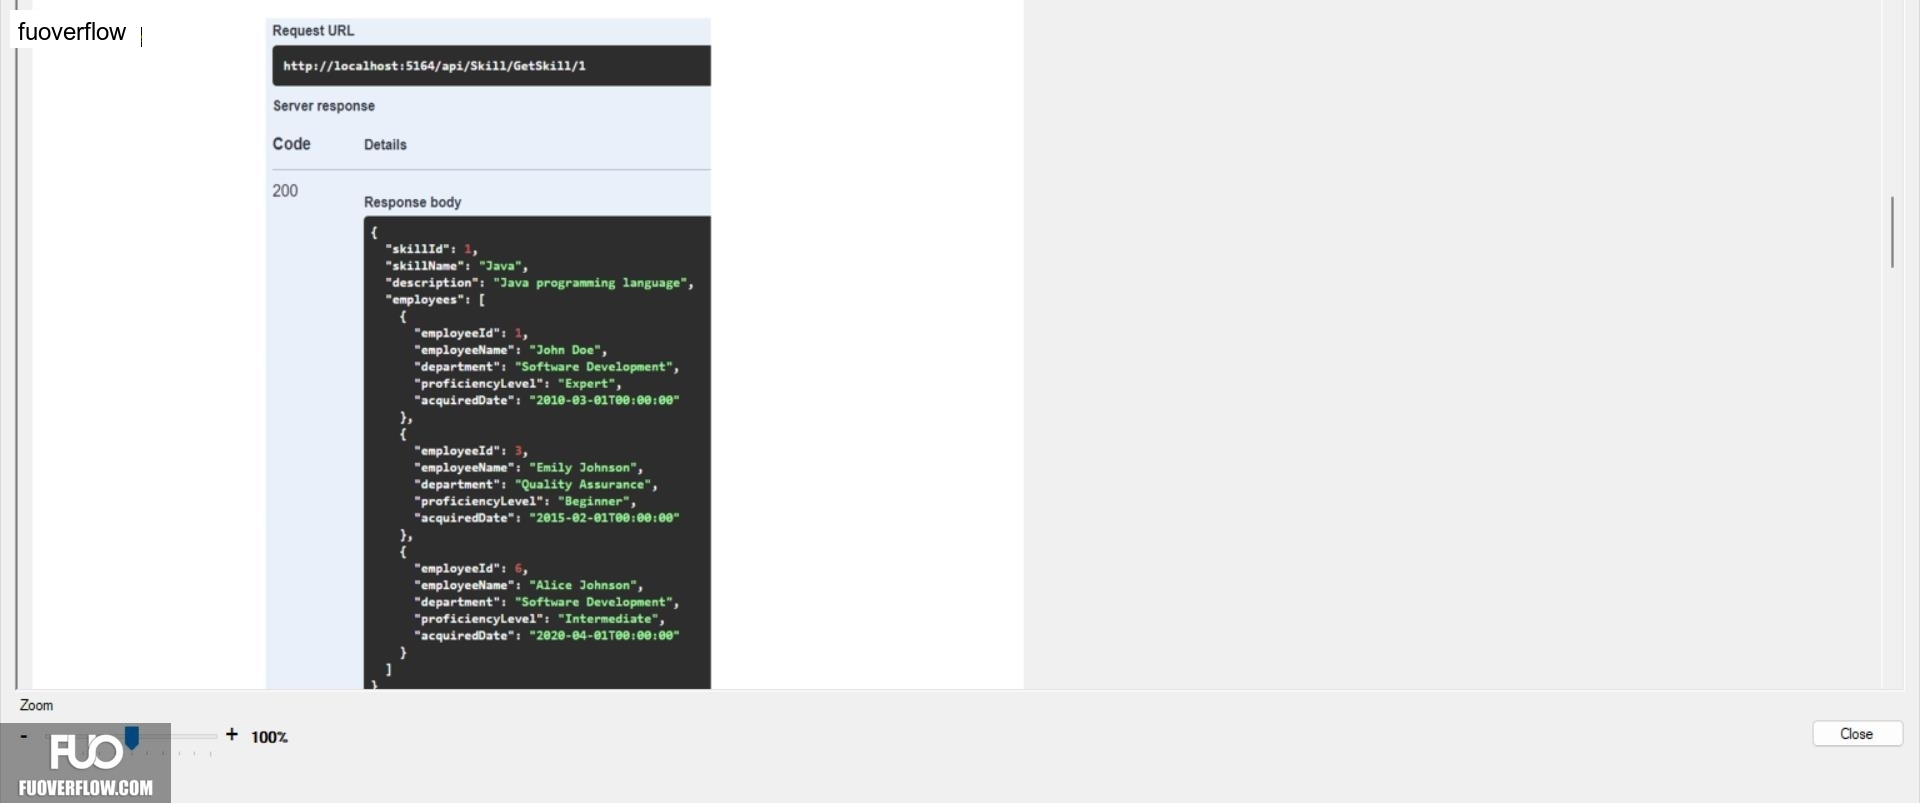This screenshot has height=803, width=1920.
Task: Click the "skillId": 1 line
Action: (x=431, y=249)
